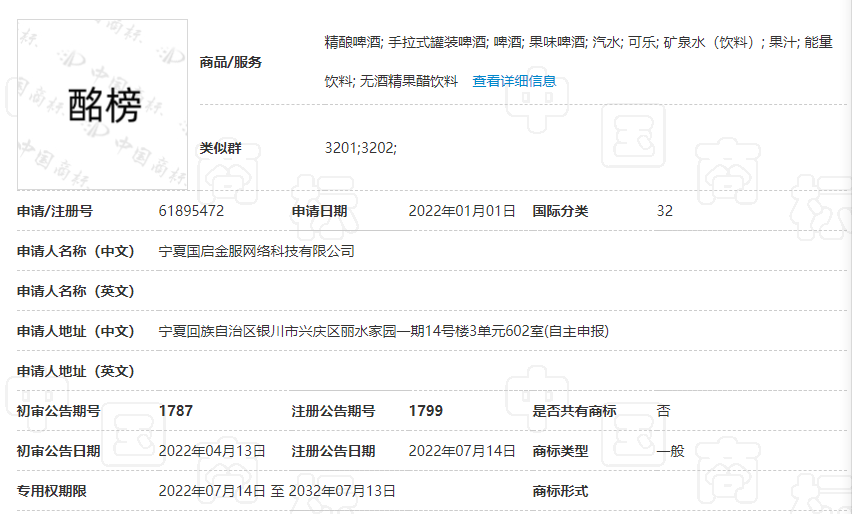
Task: Click the shared trademark value 否
Action: click(663, 411)
